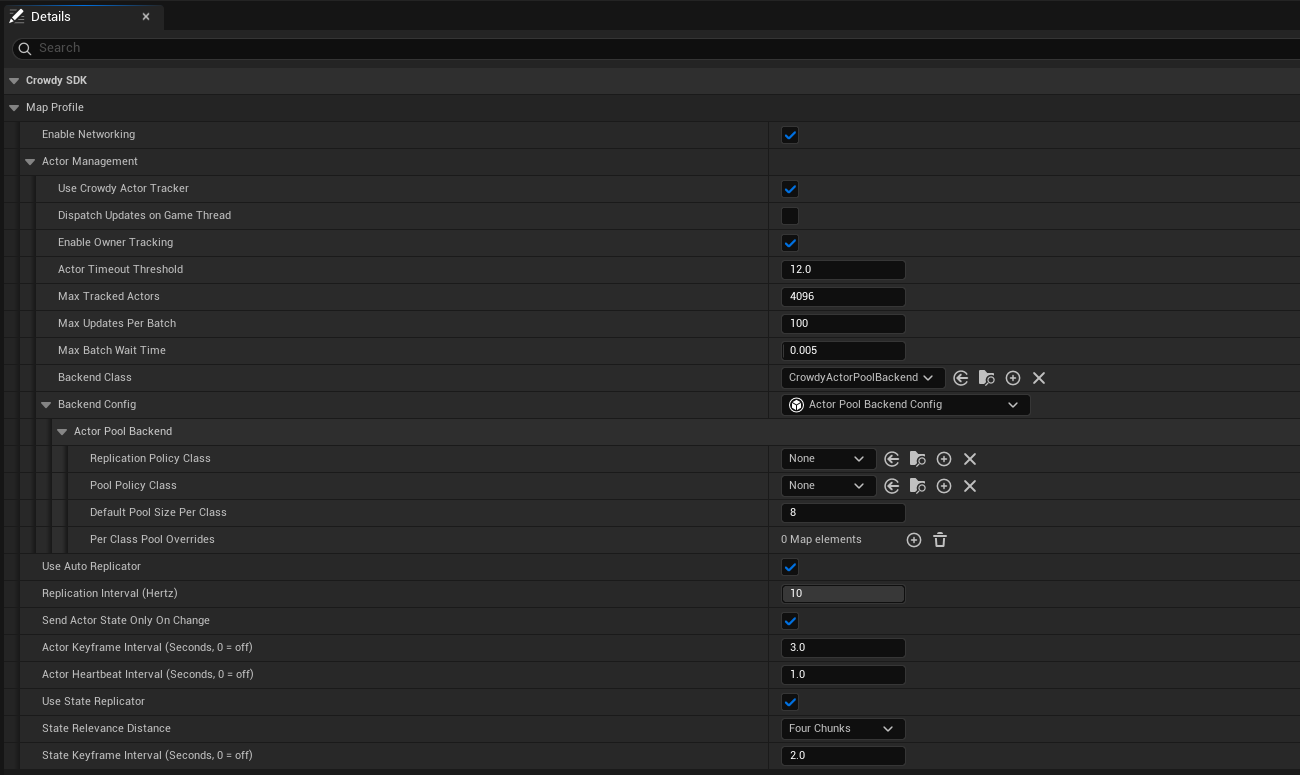This screenshot has height=775, width=1300.
Task: Toggle Enable Owner Tracking checkbox
Action: tap(790, 243)
